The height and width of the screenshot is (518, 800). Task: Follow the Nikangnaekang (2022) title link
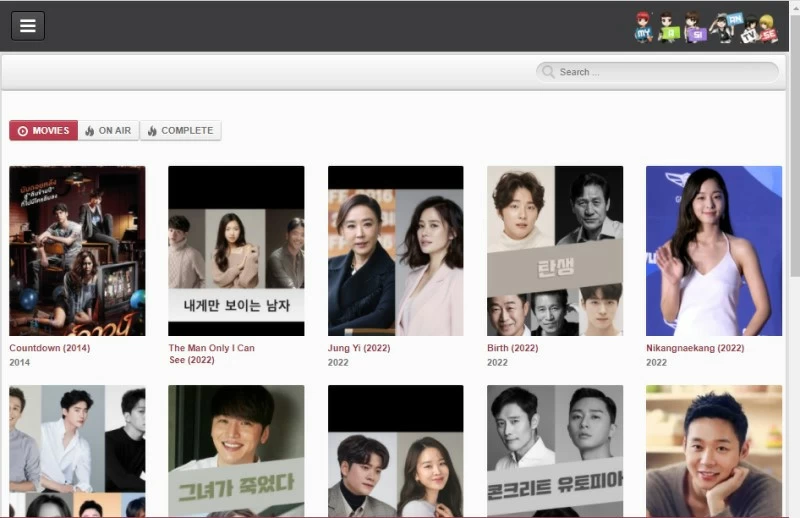(x=695, y=348)
